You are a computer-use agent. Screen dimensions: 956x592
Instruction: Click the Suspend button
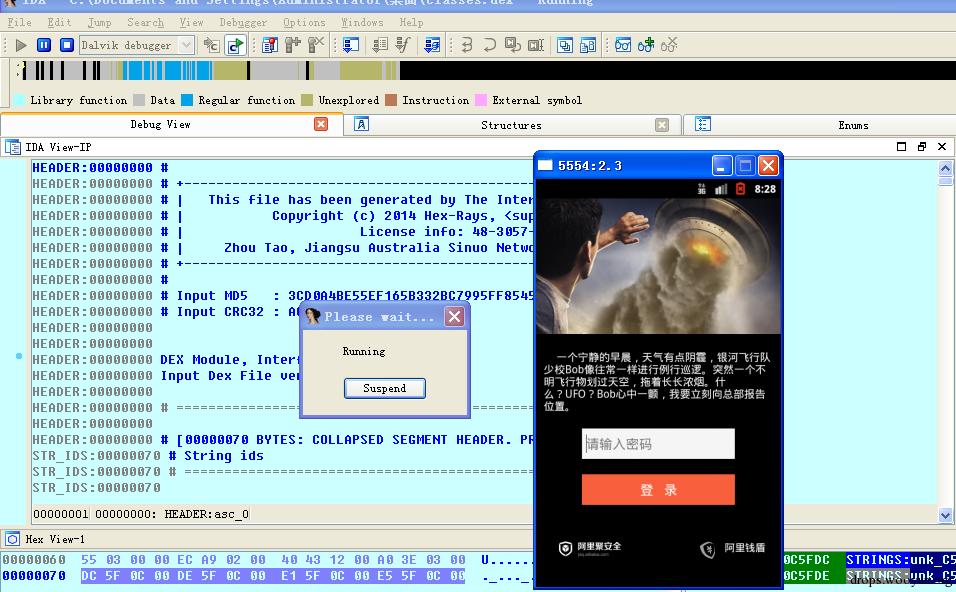(x=385, y=388)
